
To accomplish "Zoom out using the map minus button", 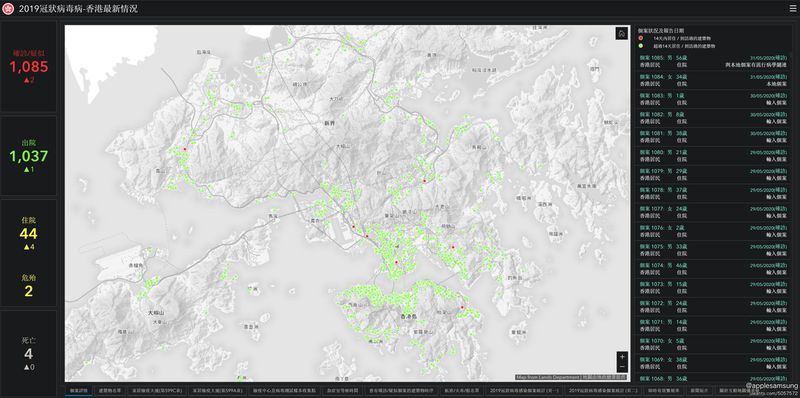I will click(622, 367).
